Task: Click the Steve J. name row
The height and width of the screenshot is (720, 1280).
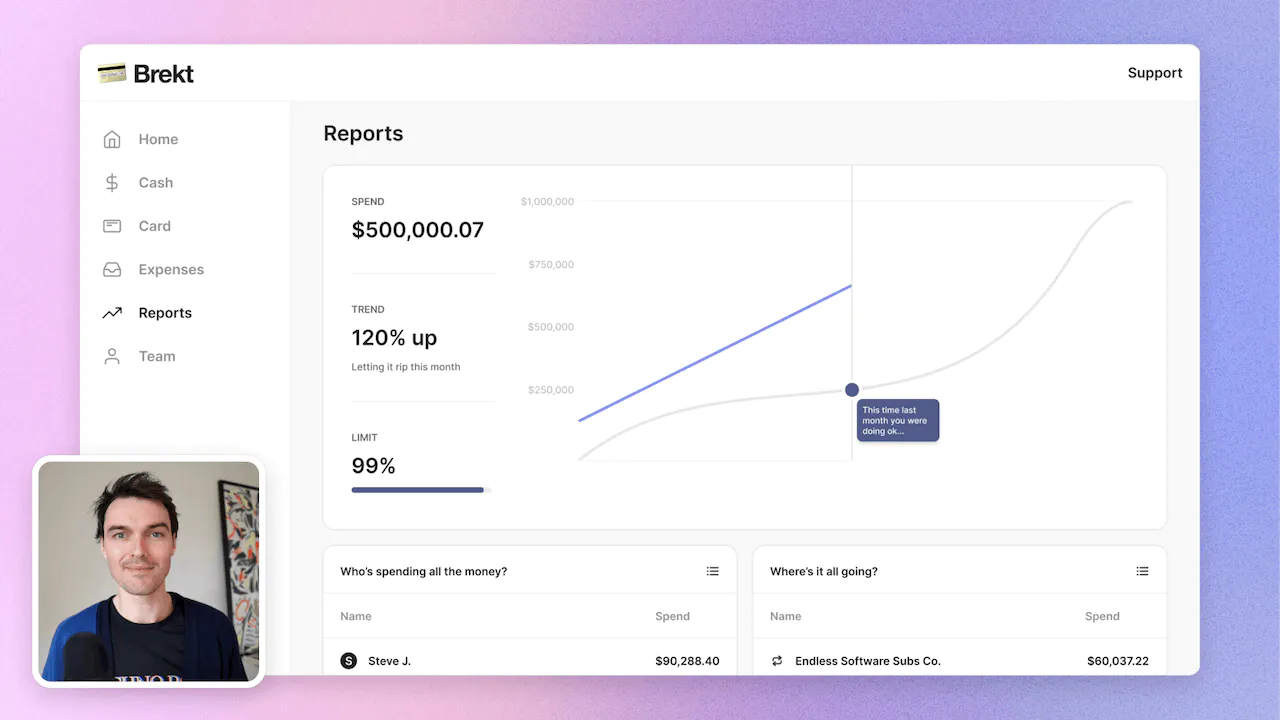Action: [x=530, y=661]
